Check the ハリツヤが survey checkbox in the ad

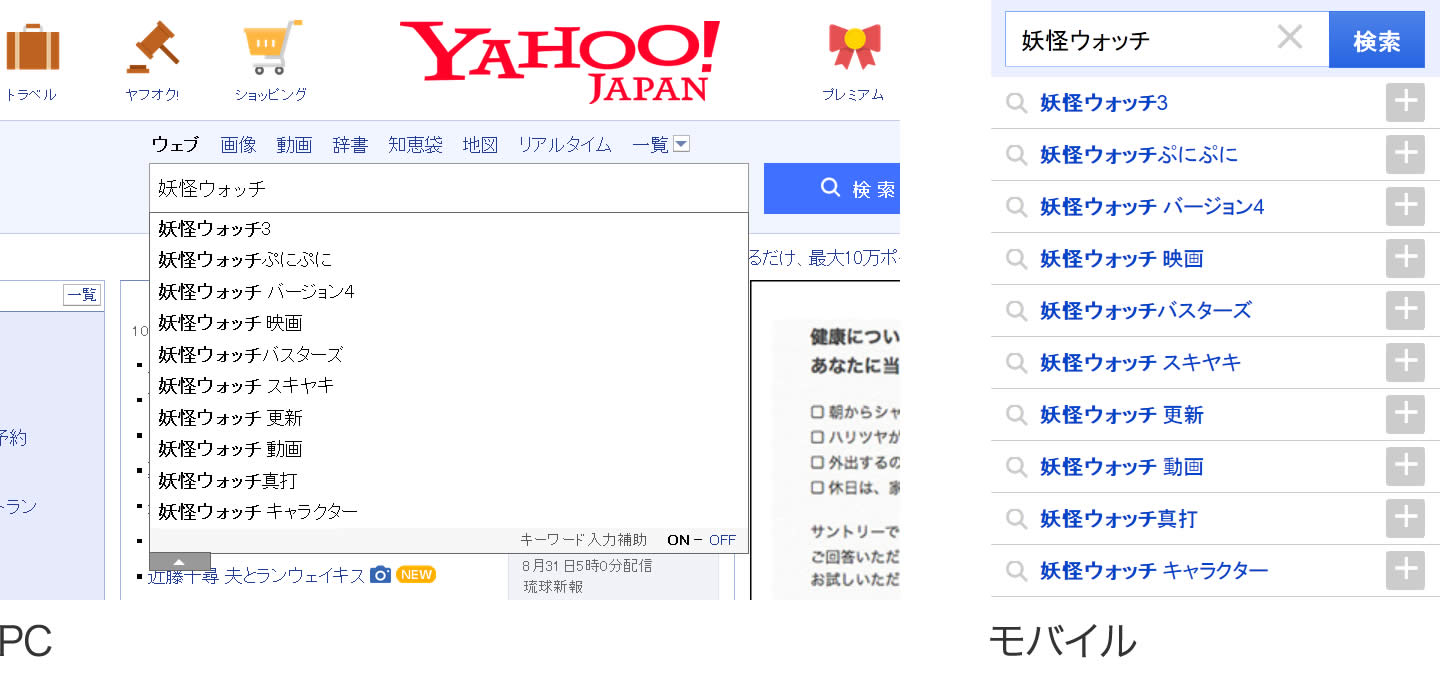[x=816, y=437]
